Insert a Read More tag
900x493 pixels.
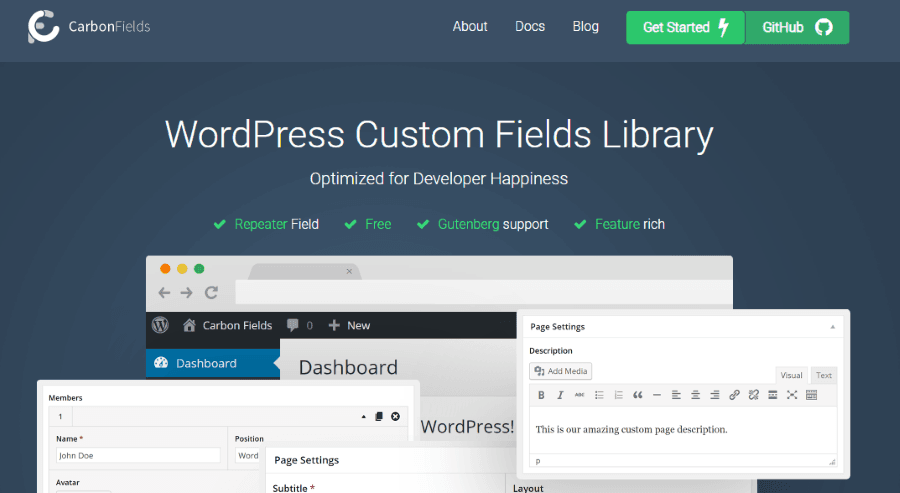click(773, 395)
